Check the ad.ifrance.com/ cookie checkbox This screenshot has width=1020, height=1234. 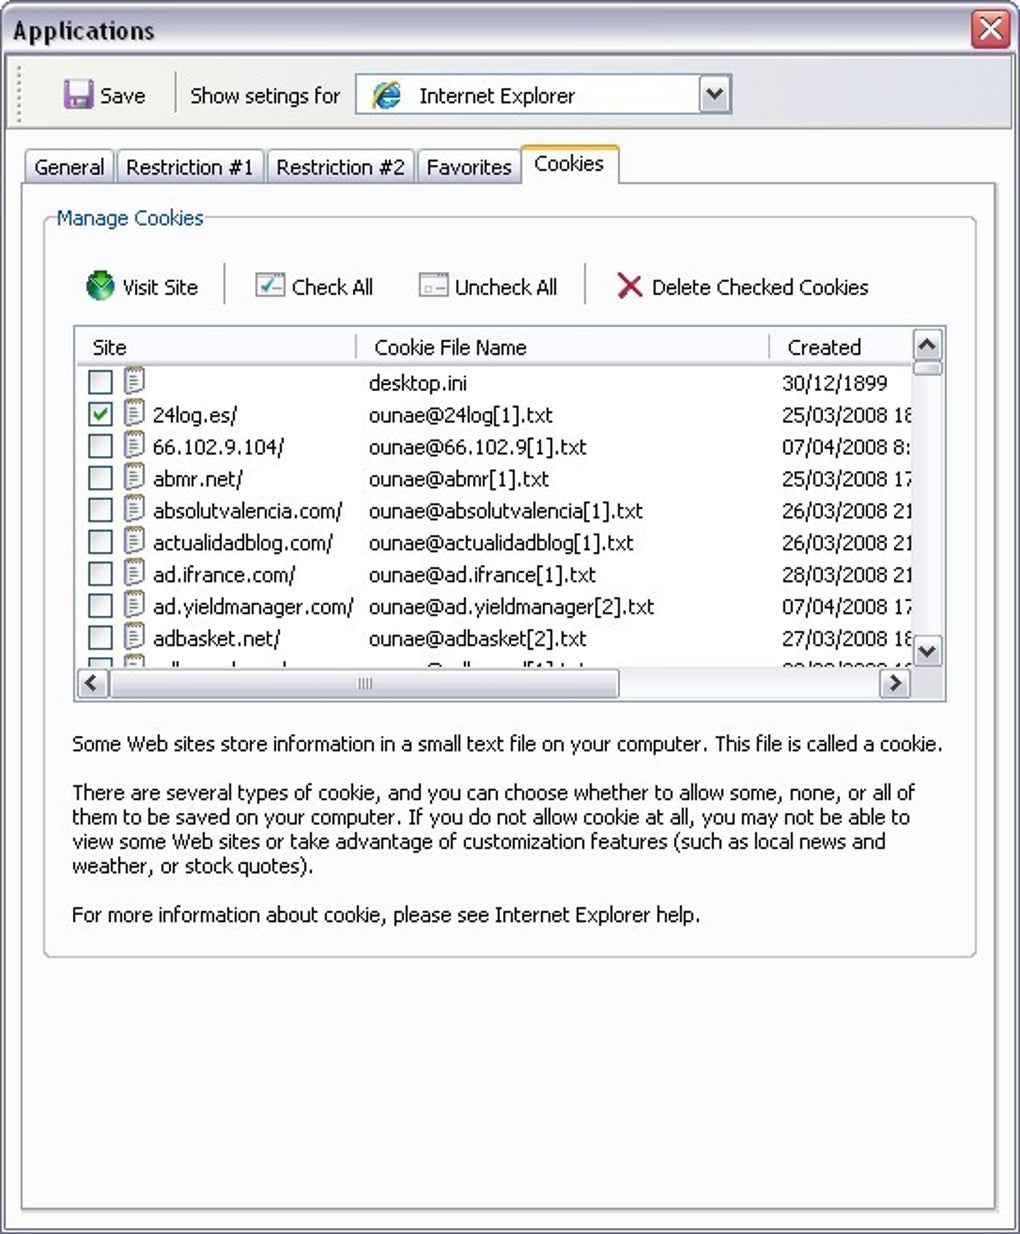coord(100,574)
